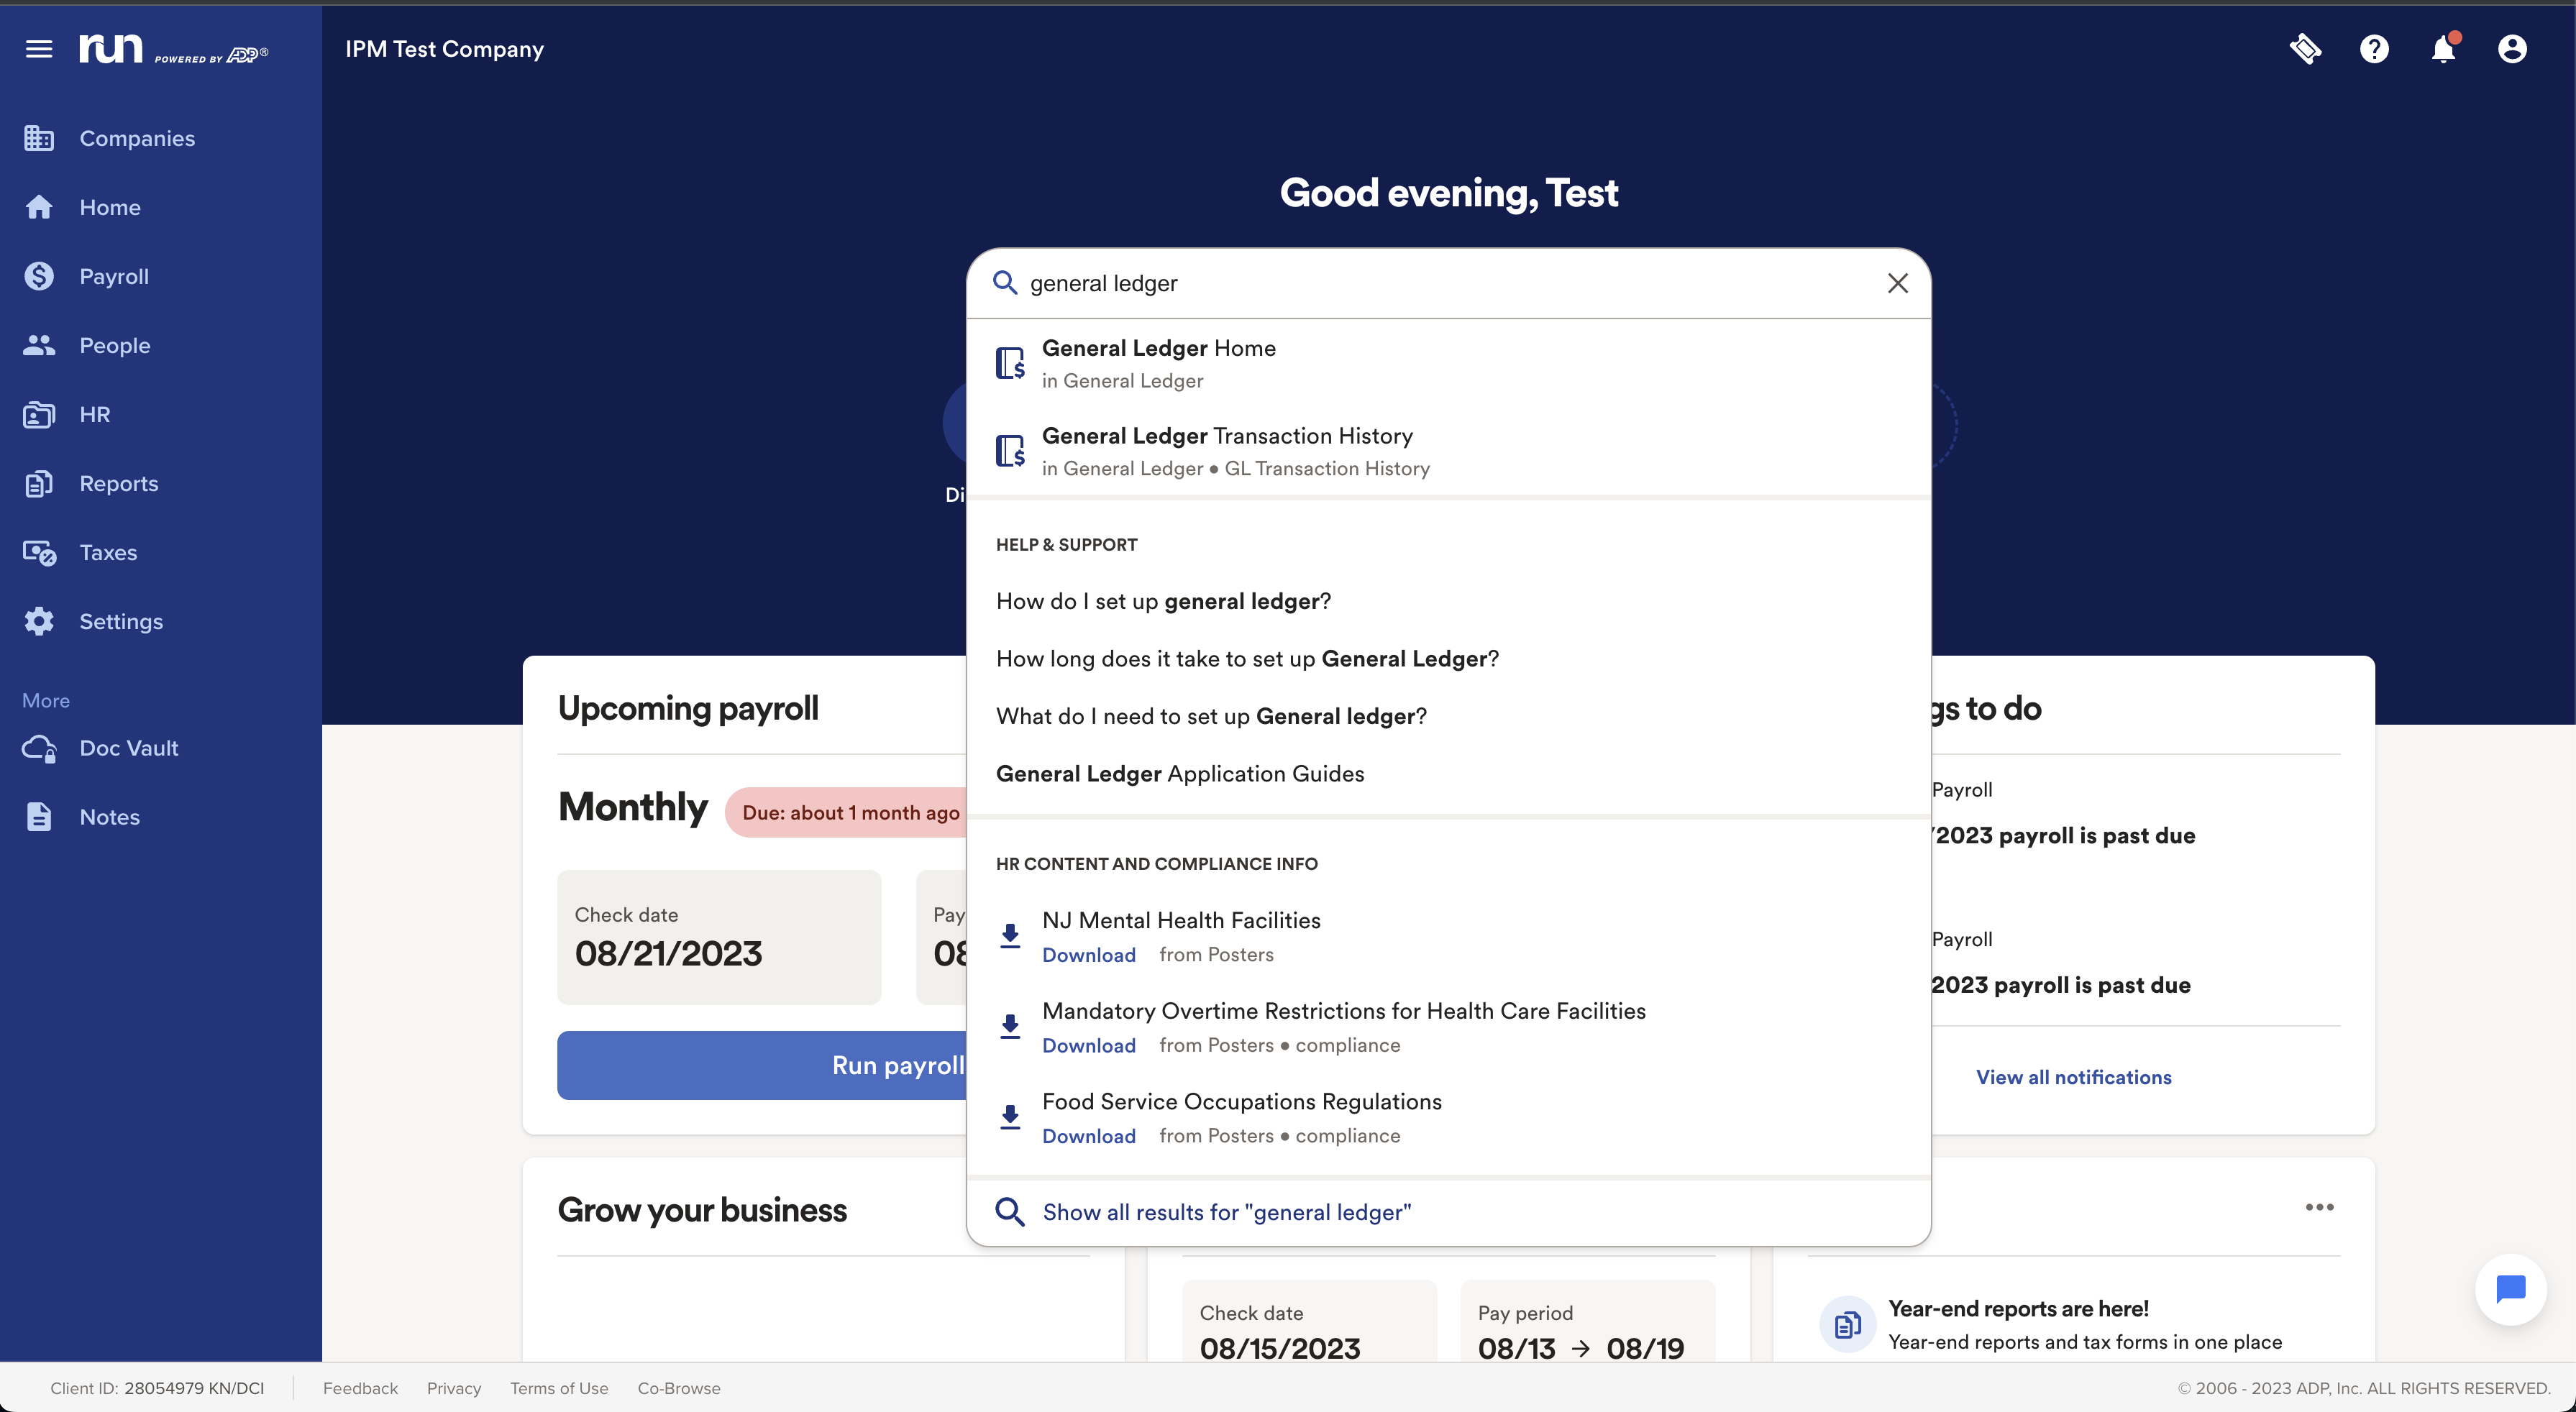Open HR section in sidebar
Viewport: 2576px width, 1412px height.
coord(94,414)
